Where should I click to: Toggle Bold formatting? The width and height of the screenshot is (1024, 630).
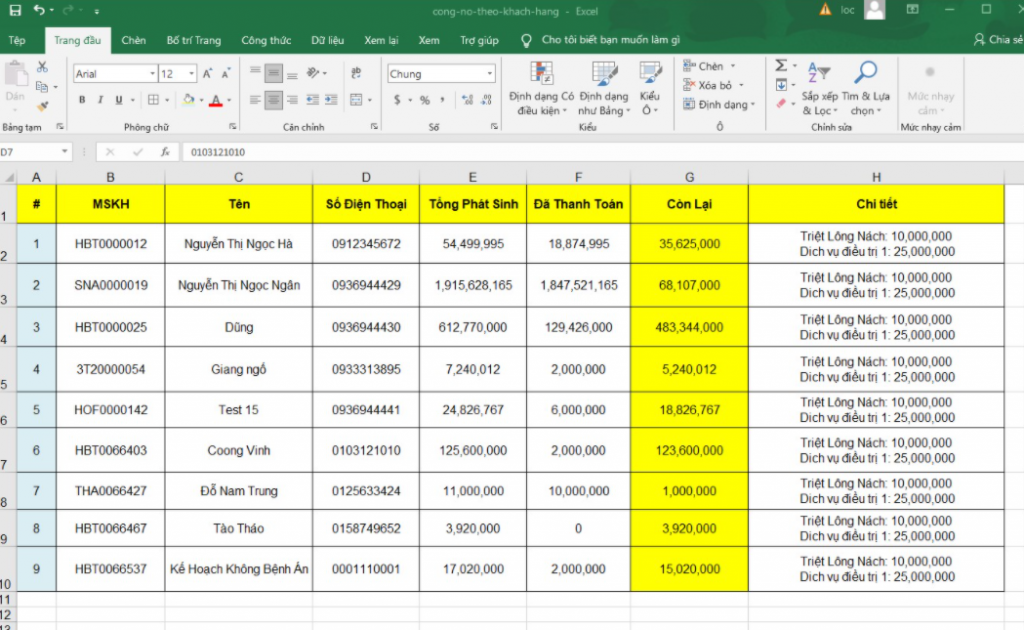point(82,99)
